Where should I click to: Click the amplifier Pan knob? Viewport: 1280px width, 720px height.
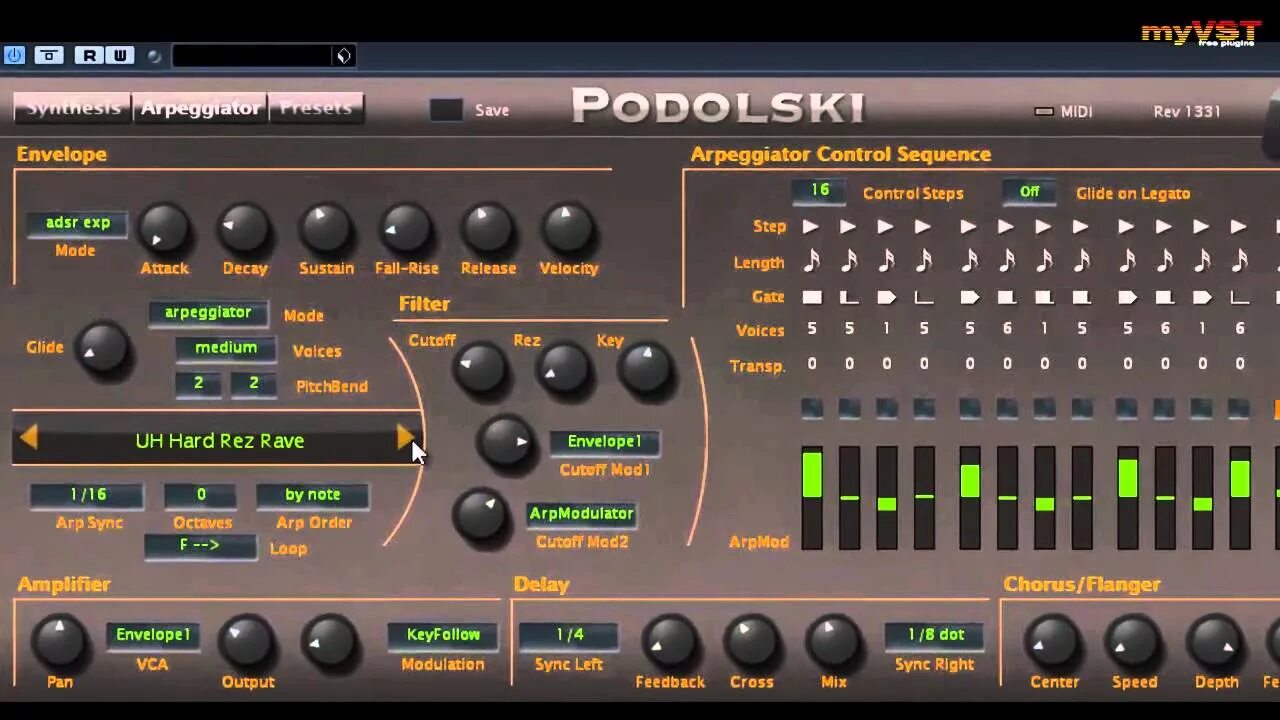pyautogui.click(x=59, y=641)
